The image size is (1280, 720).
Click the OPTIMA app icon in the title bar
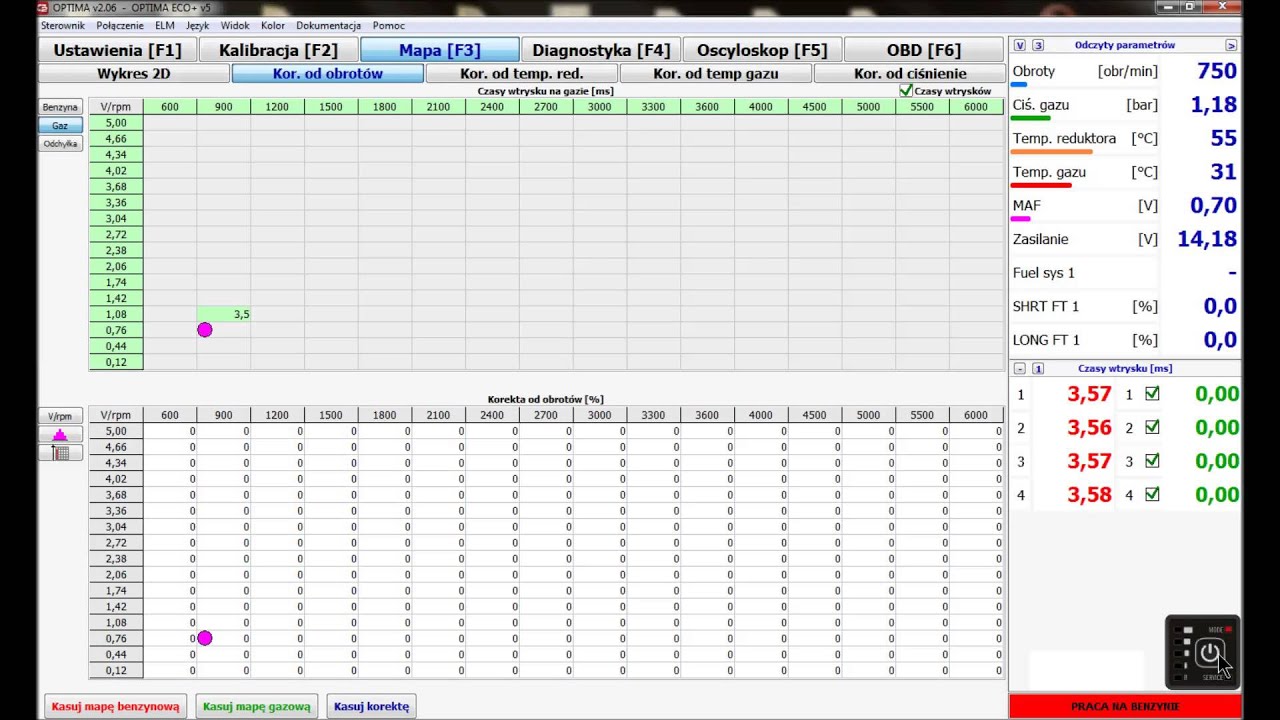click(43, 8)
